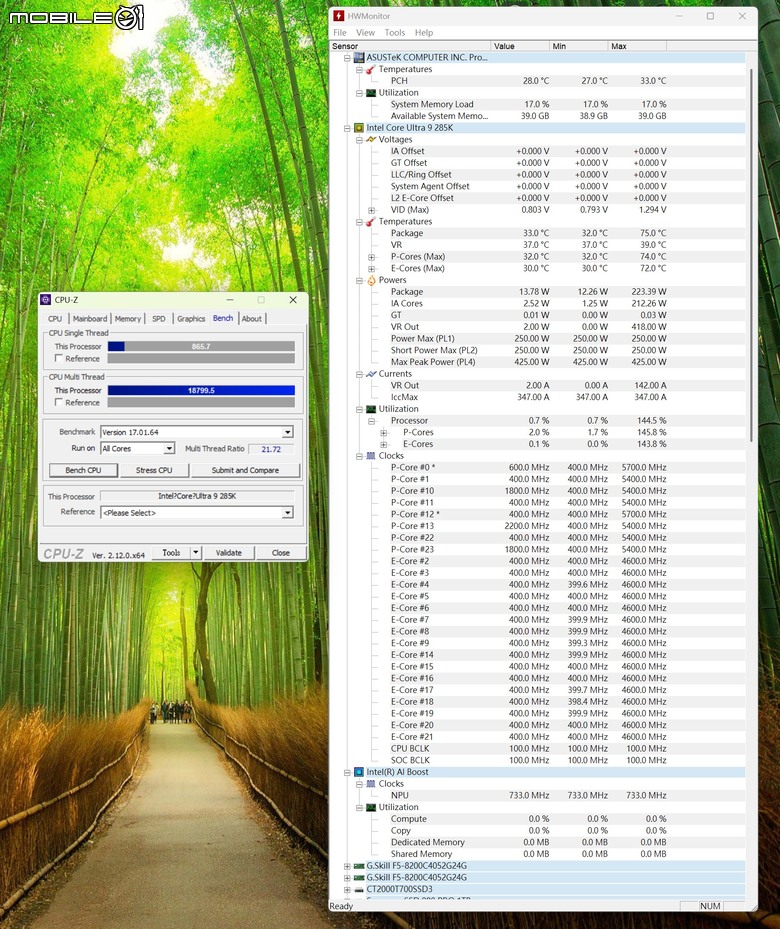Click the Currents wave icon
The height and width of the screenshot is (929, 780).
coord(371,374)
